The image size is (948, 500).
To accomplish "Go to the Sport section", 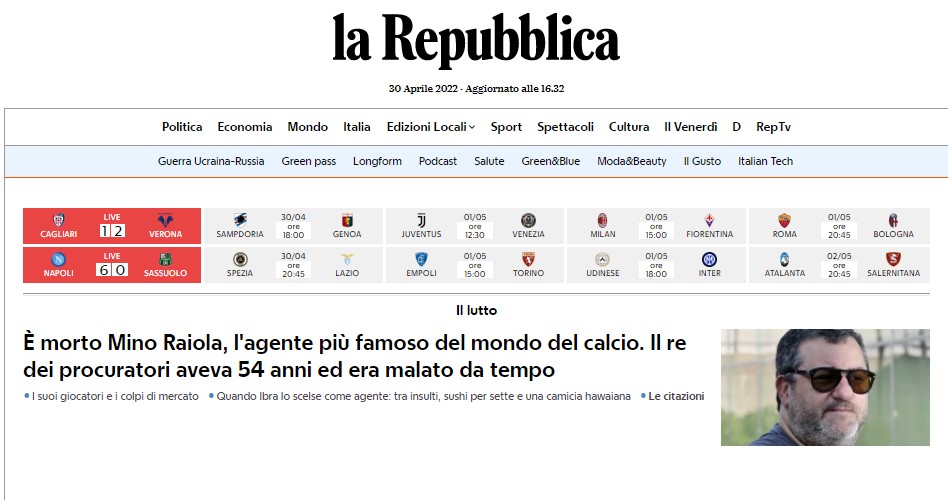I will (x=506, y=127).
